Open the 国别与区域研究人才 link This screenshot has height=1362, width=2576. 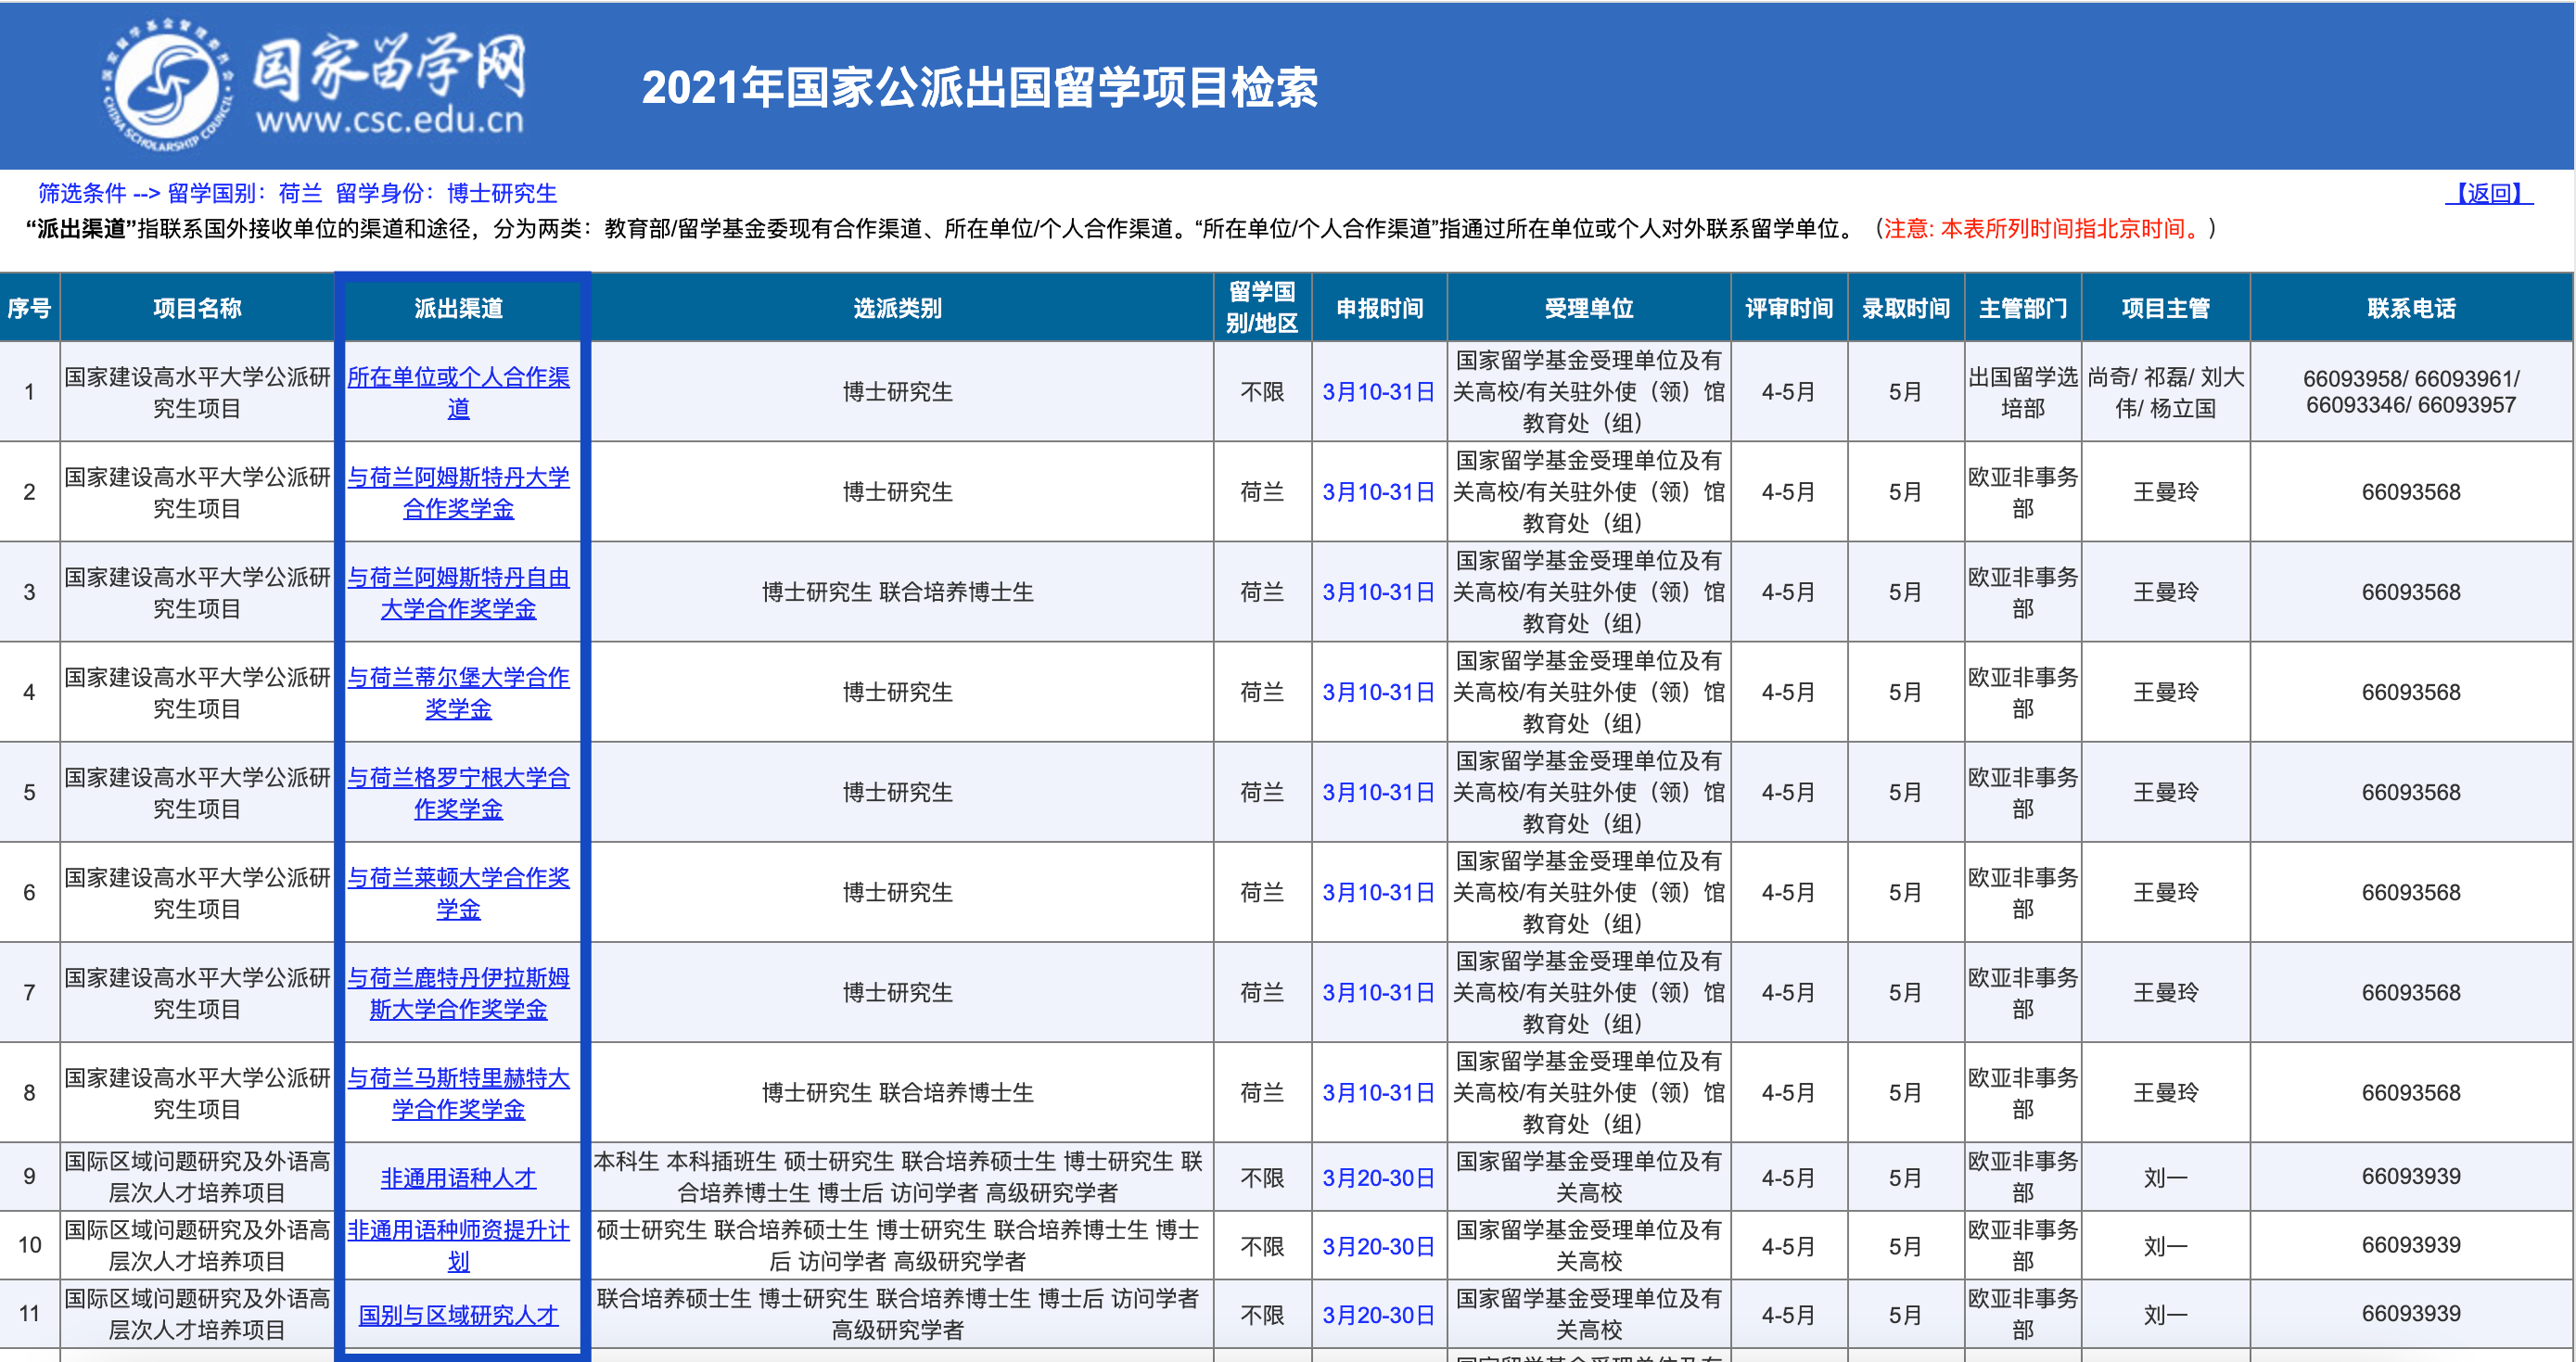click(x=457, y=1315)
